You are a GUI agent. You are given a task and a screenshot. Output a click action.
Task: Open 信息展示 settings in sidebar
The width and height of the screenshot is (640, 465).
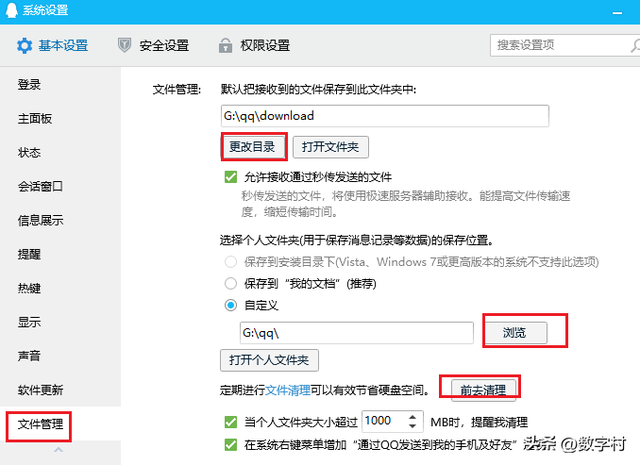coord(40,220)
